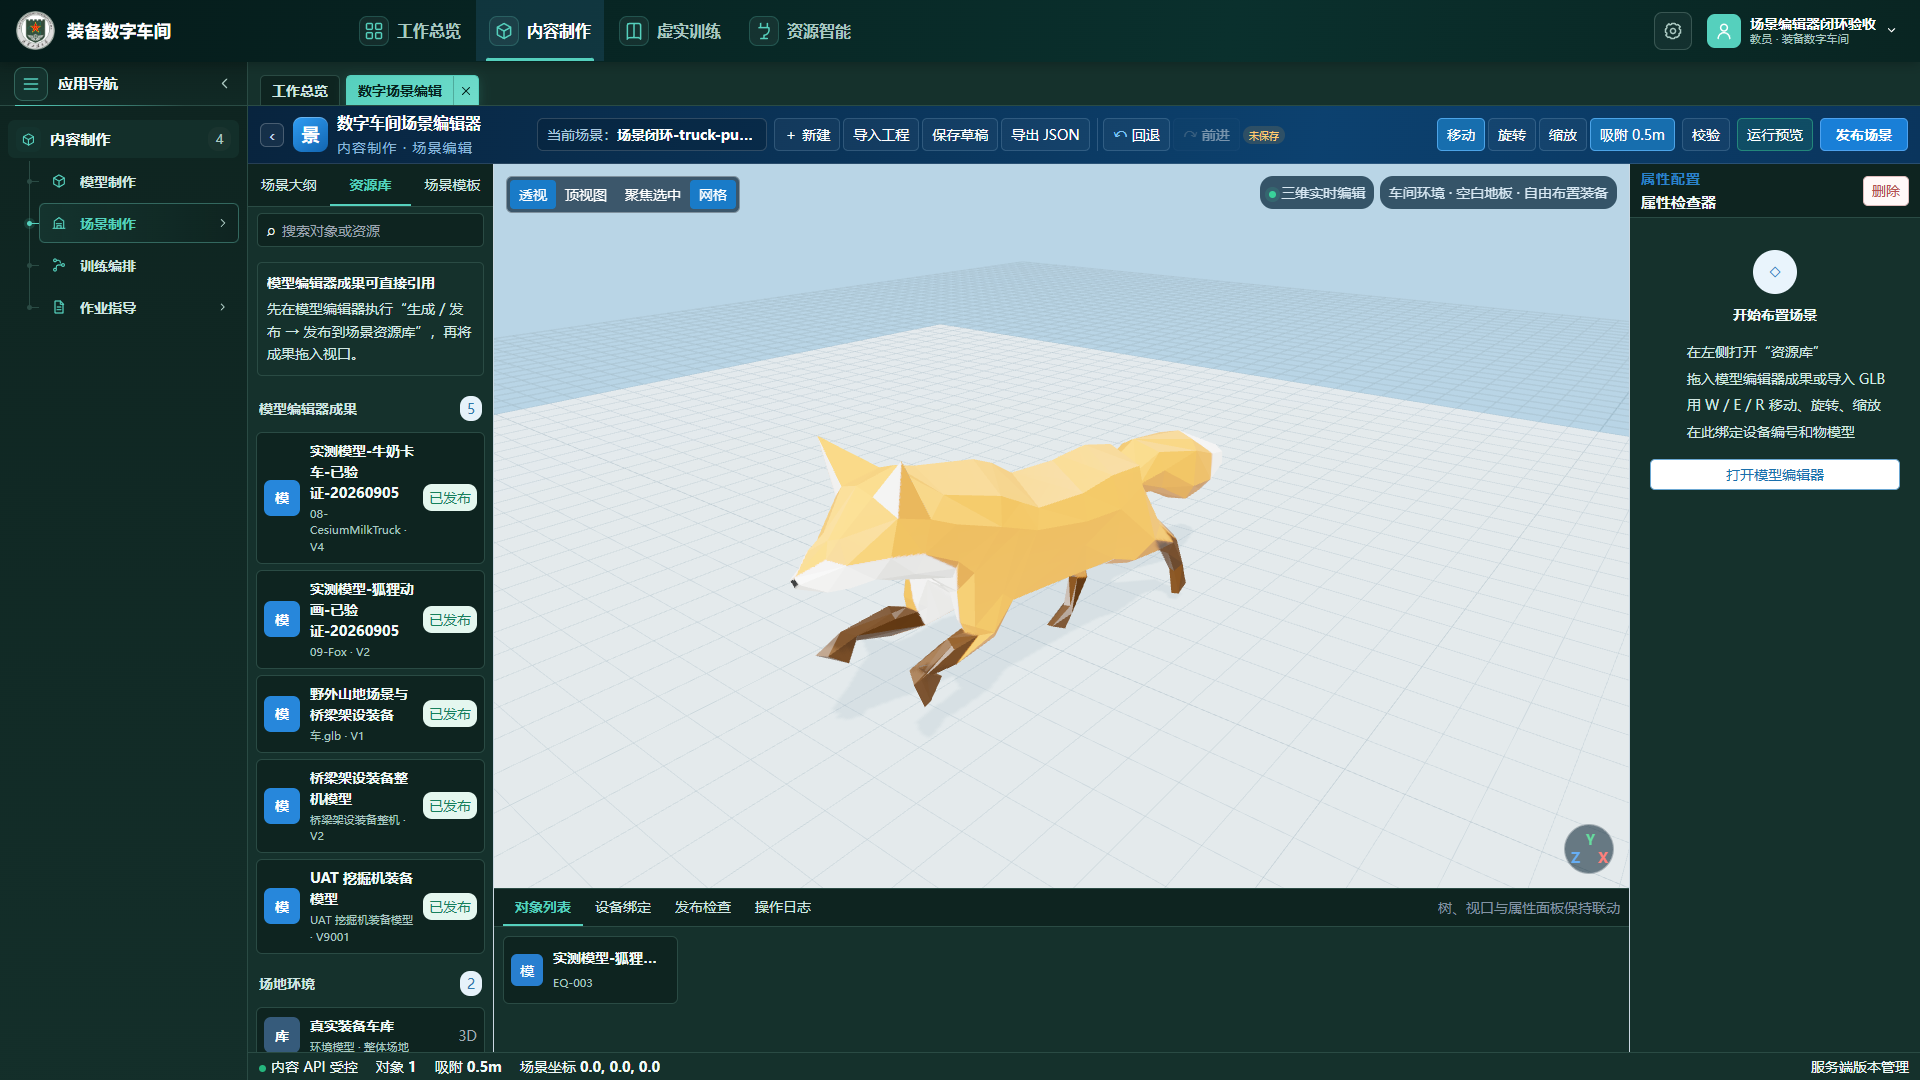Click the 训练编排 icon in sidebar
Image resolution: width=1920 pixels, height=1080 pixels.
click(59, 266)
